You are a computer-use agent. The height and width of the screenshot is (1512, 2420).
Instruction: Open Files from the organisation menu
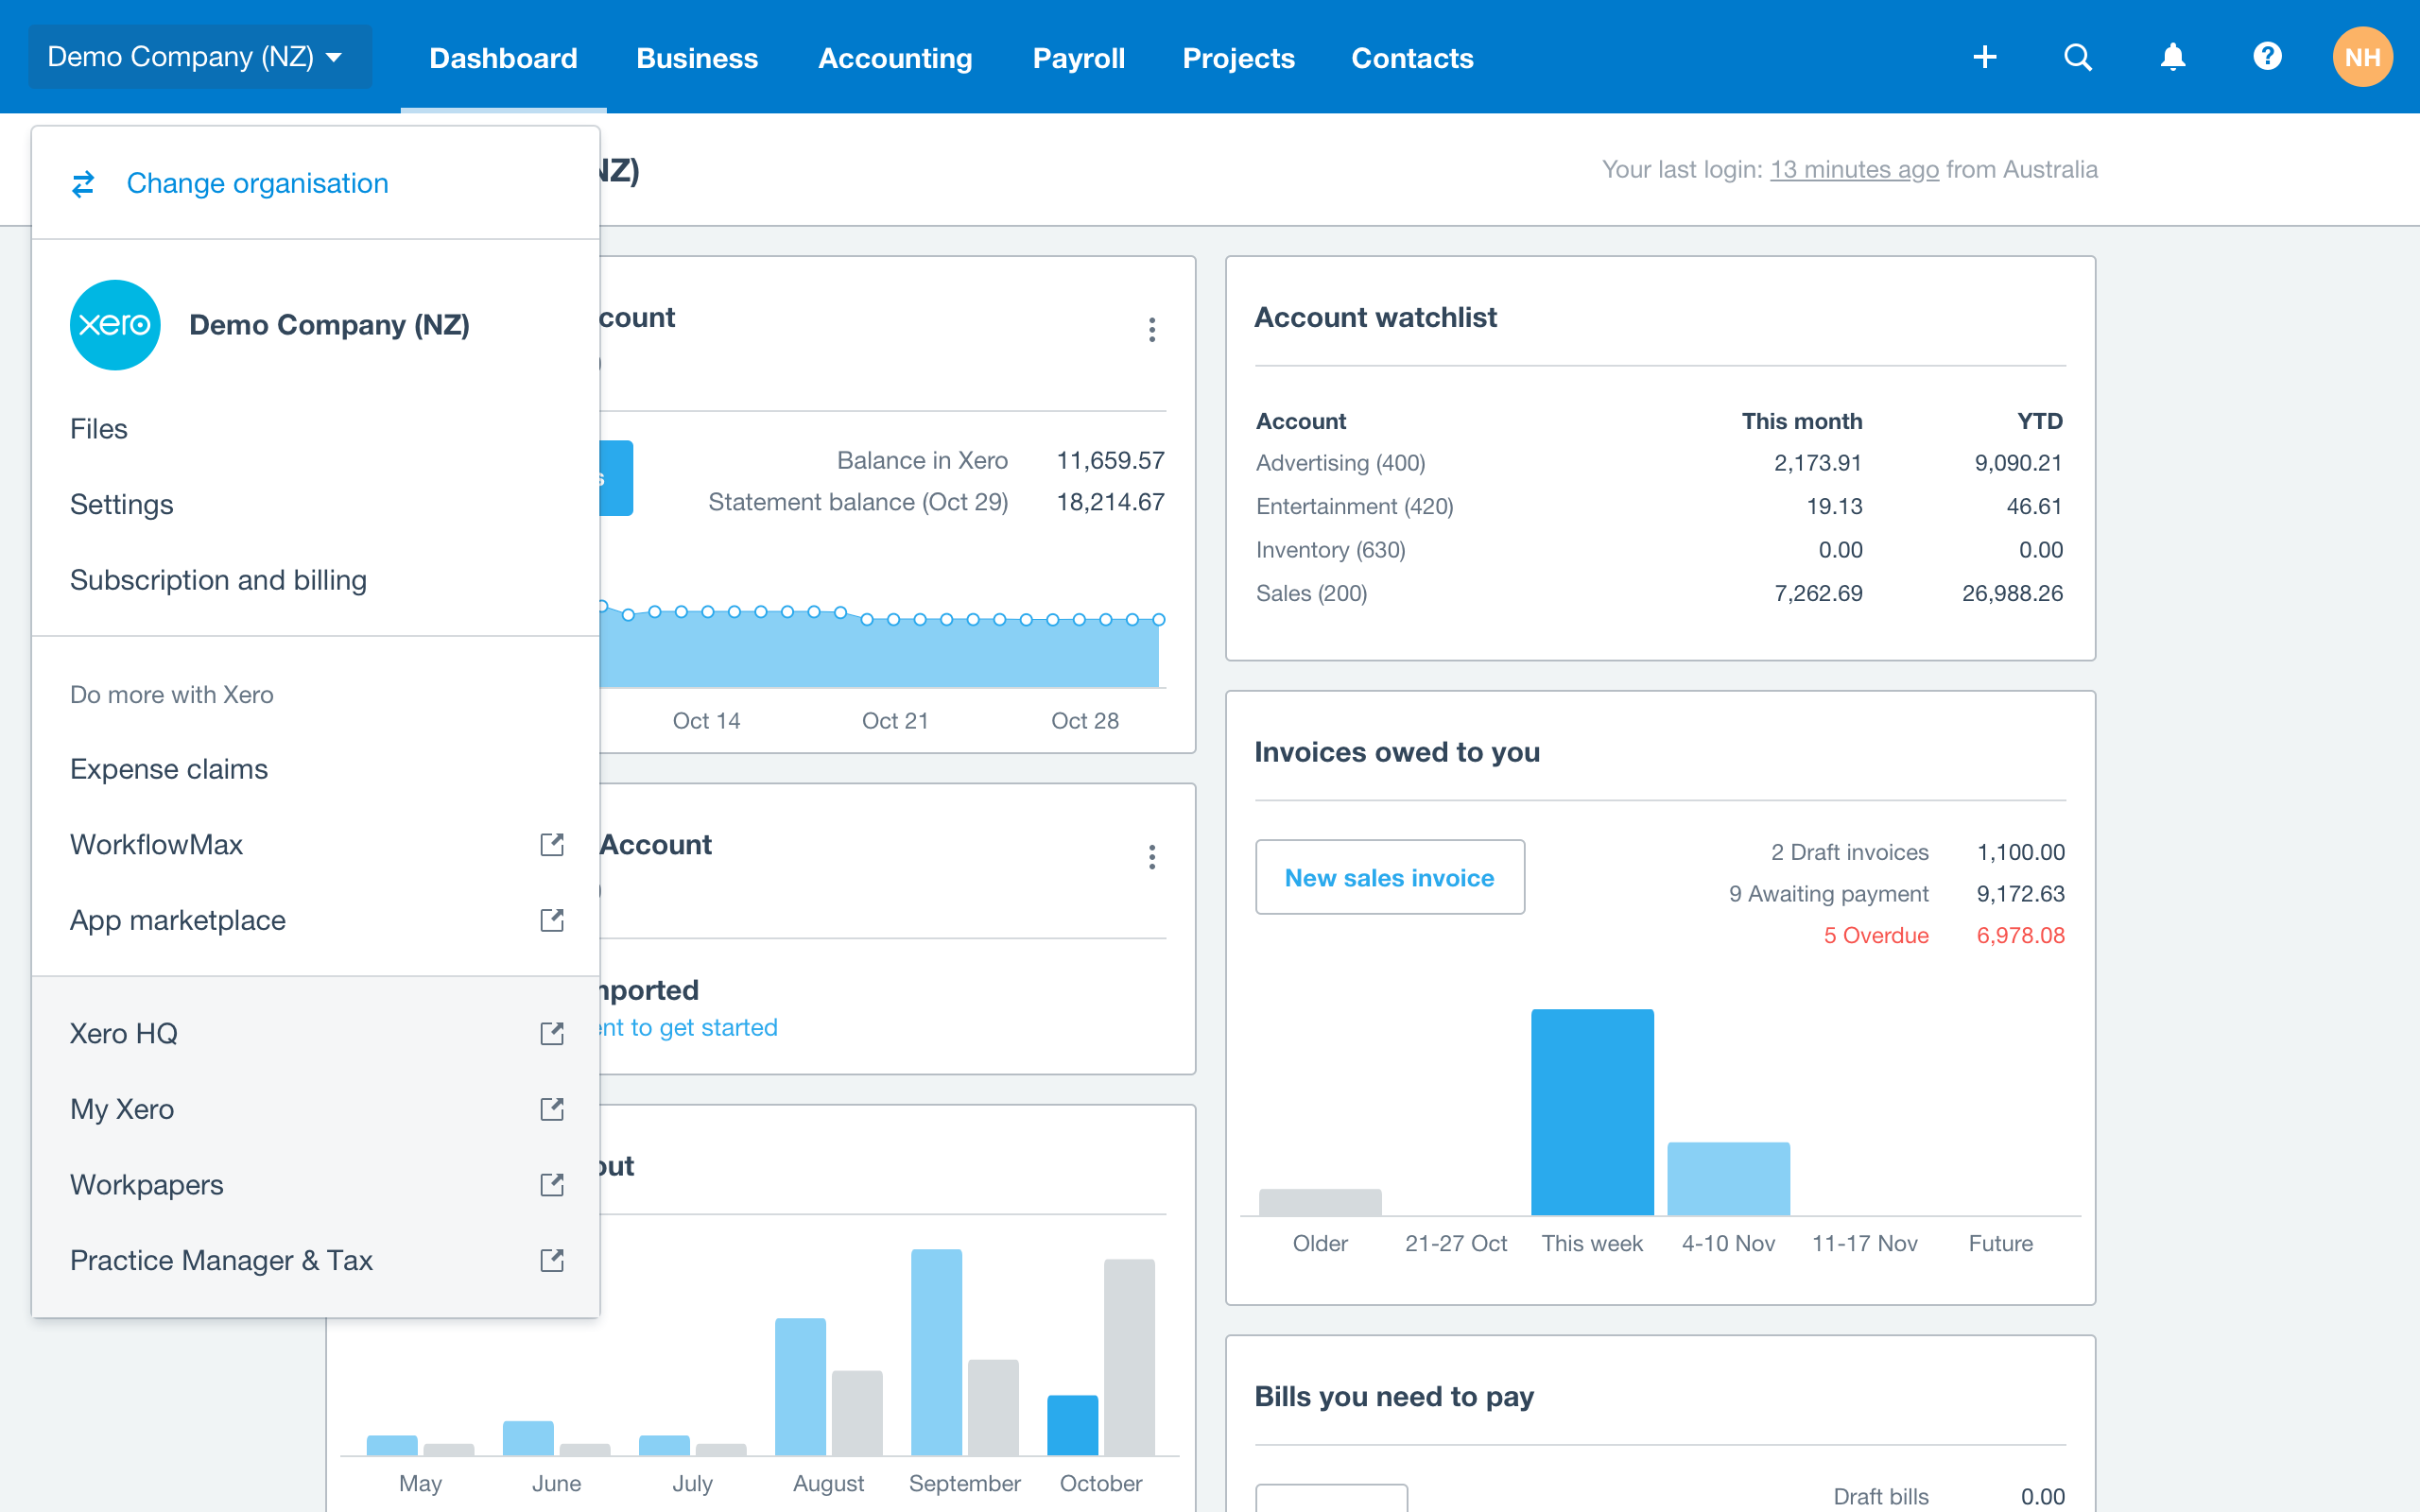coord(315,429)
